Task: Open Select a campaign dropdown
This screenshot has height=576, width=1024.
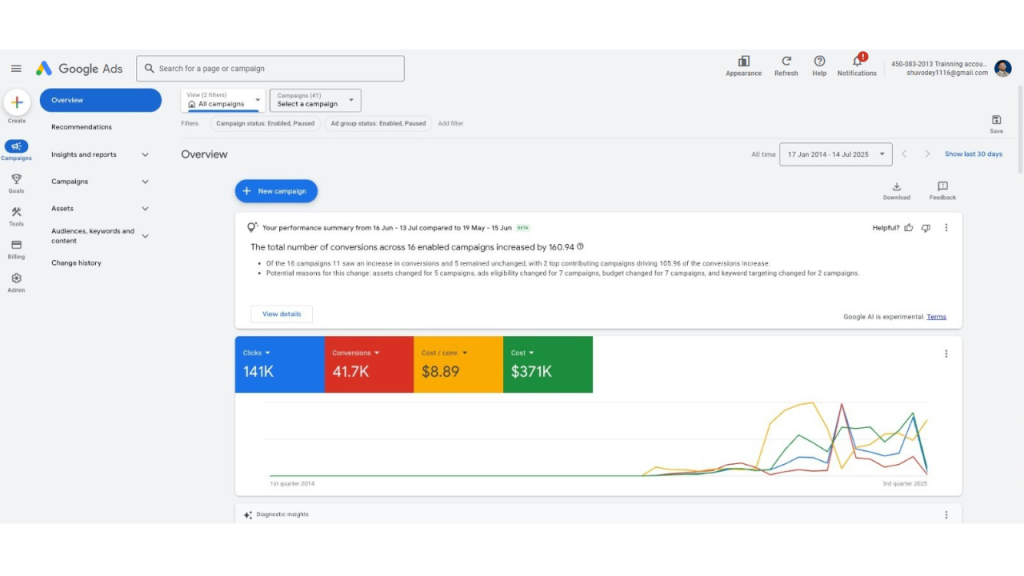Action: [x=315, y=100]
